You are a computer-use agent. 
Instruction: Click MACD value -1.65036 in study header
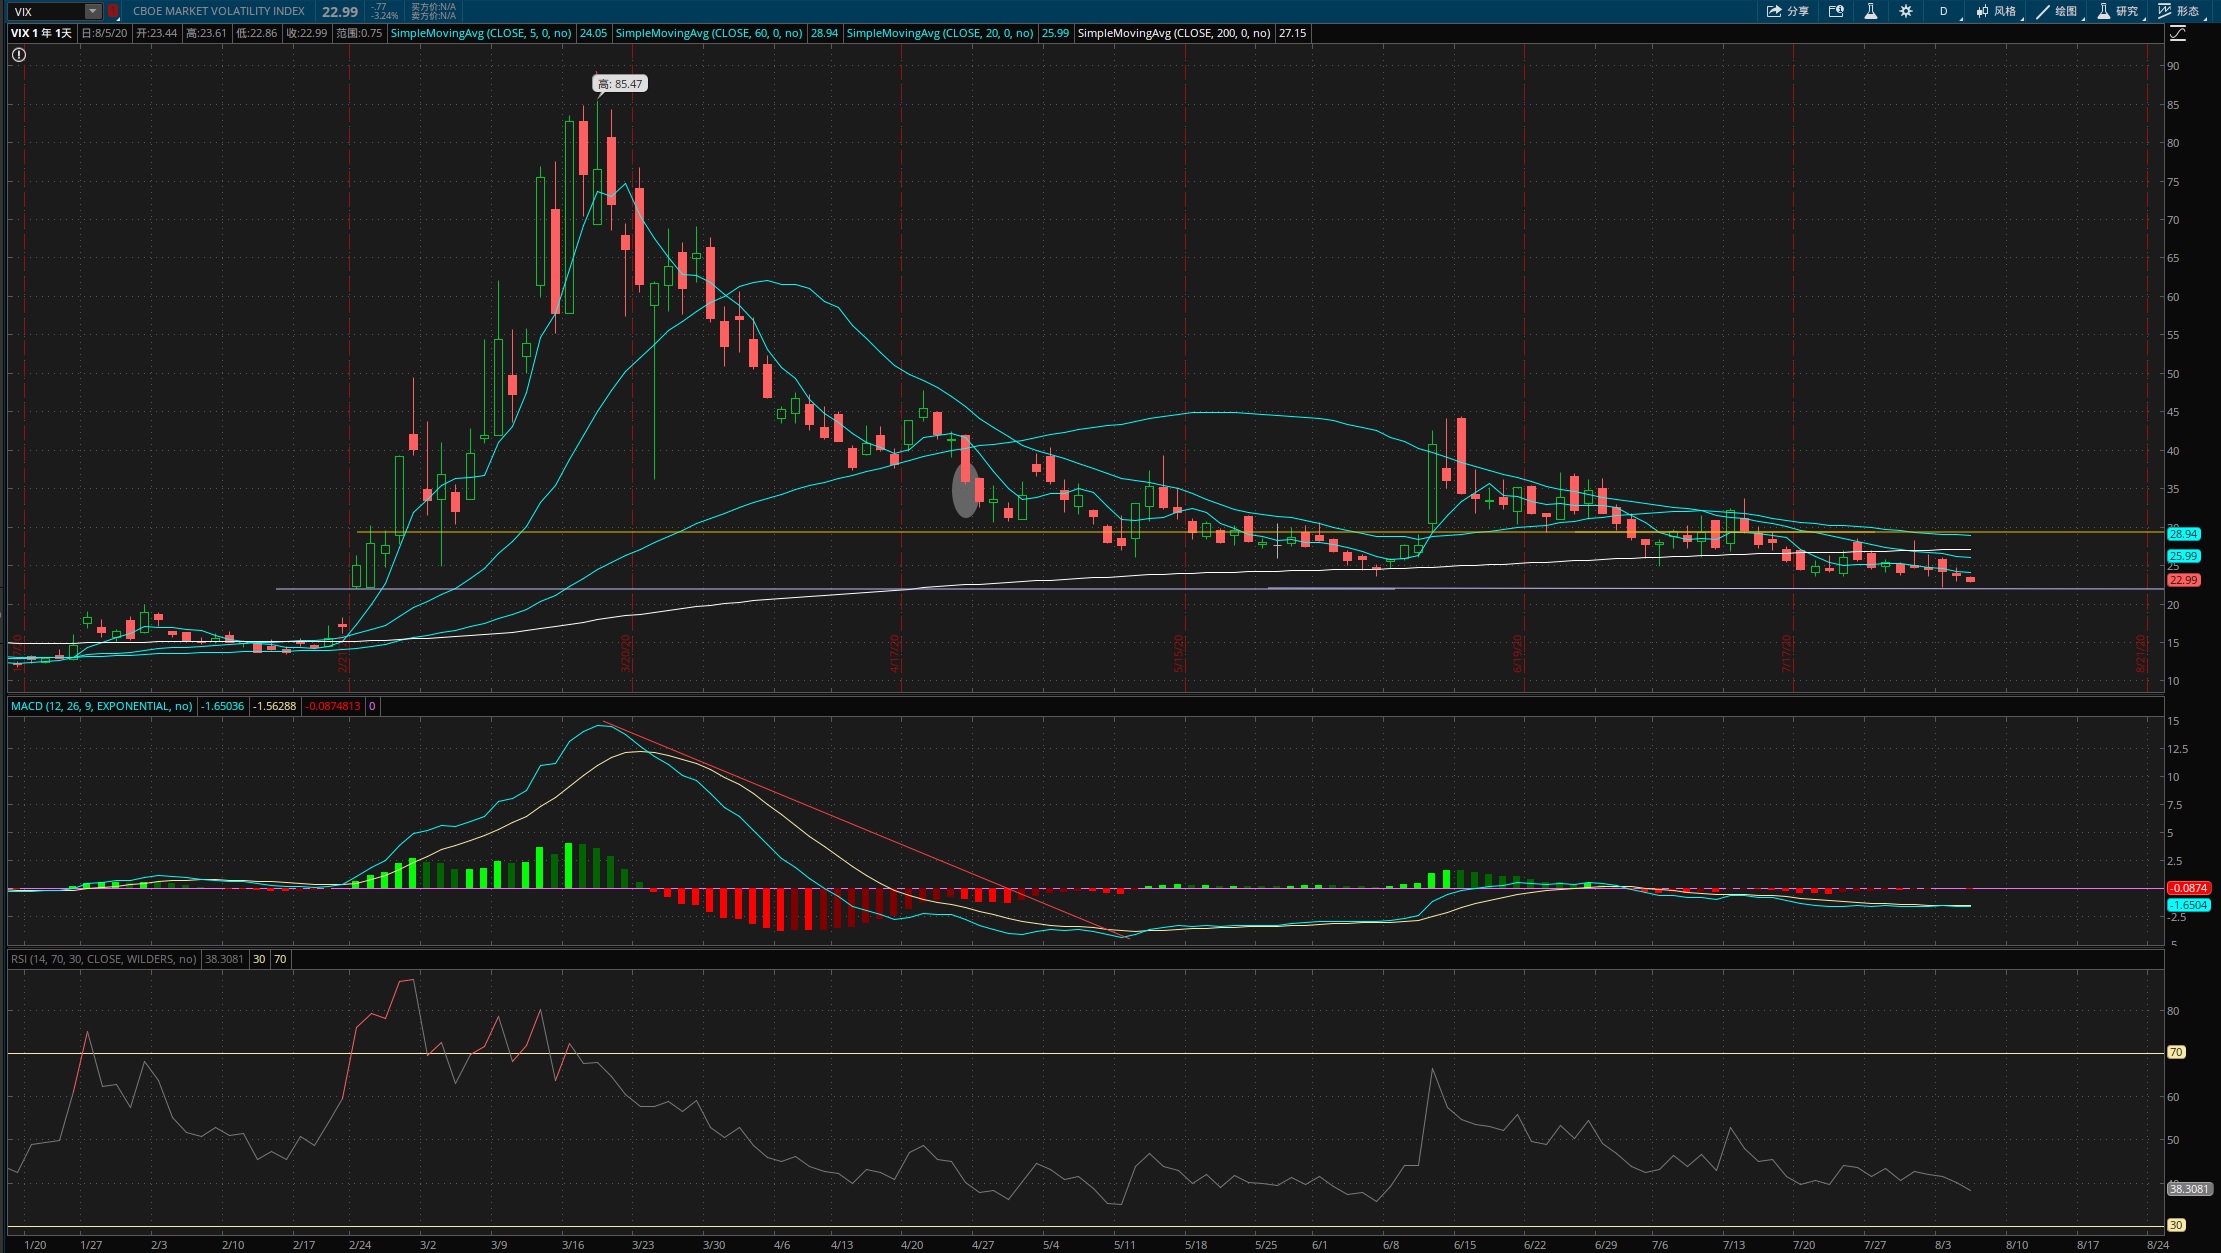222,706
